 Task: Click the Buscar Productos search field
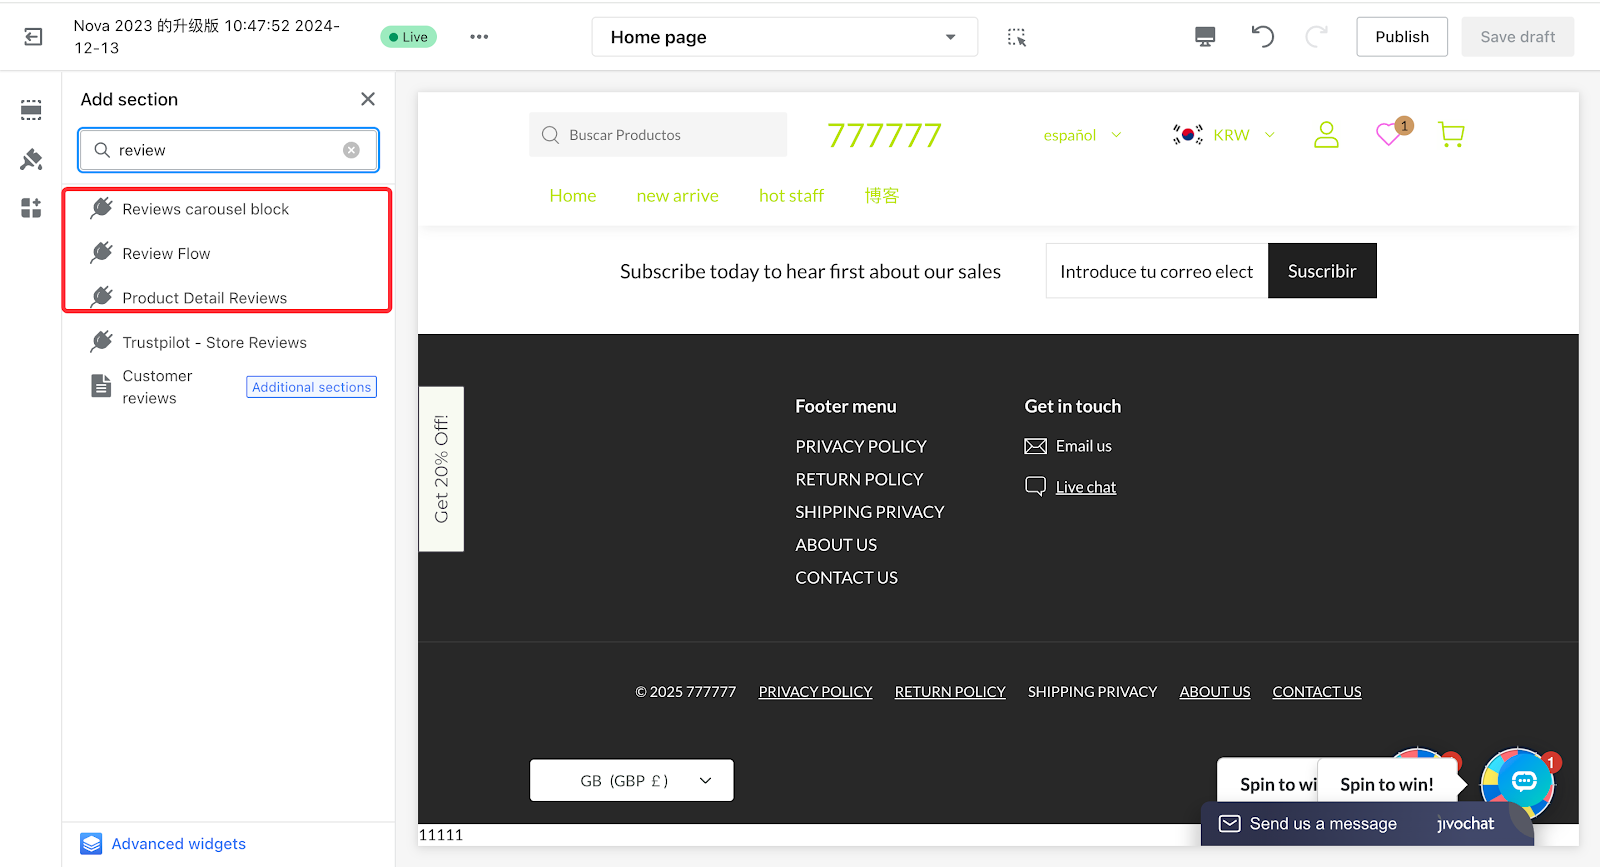click(658, 135)
